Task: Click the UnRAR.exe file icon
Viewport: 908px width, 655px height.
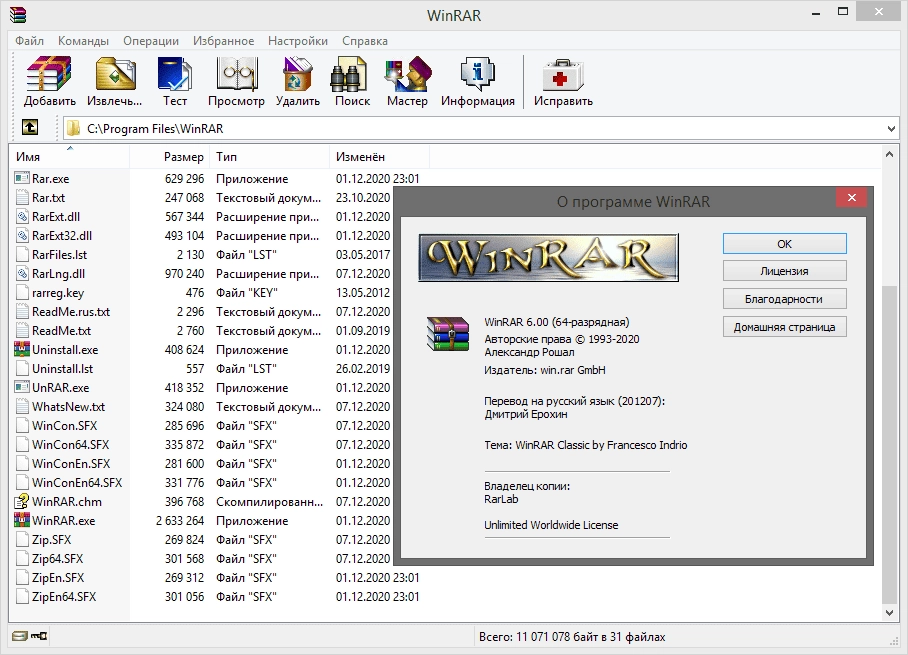Action: [22, 387]
